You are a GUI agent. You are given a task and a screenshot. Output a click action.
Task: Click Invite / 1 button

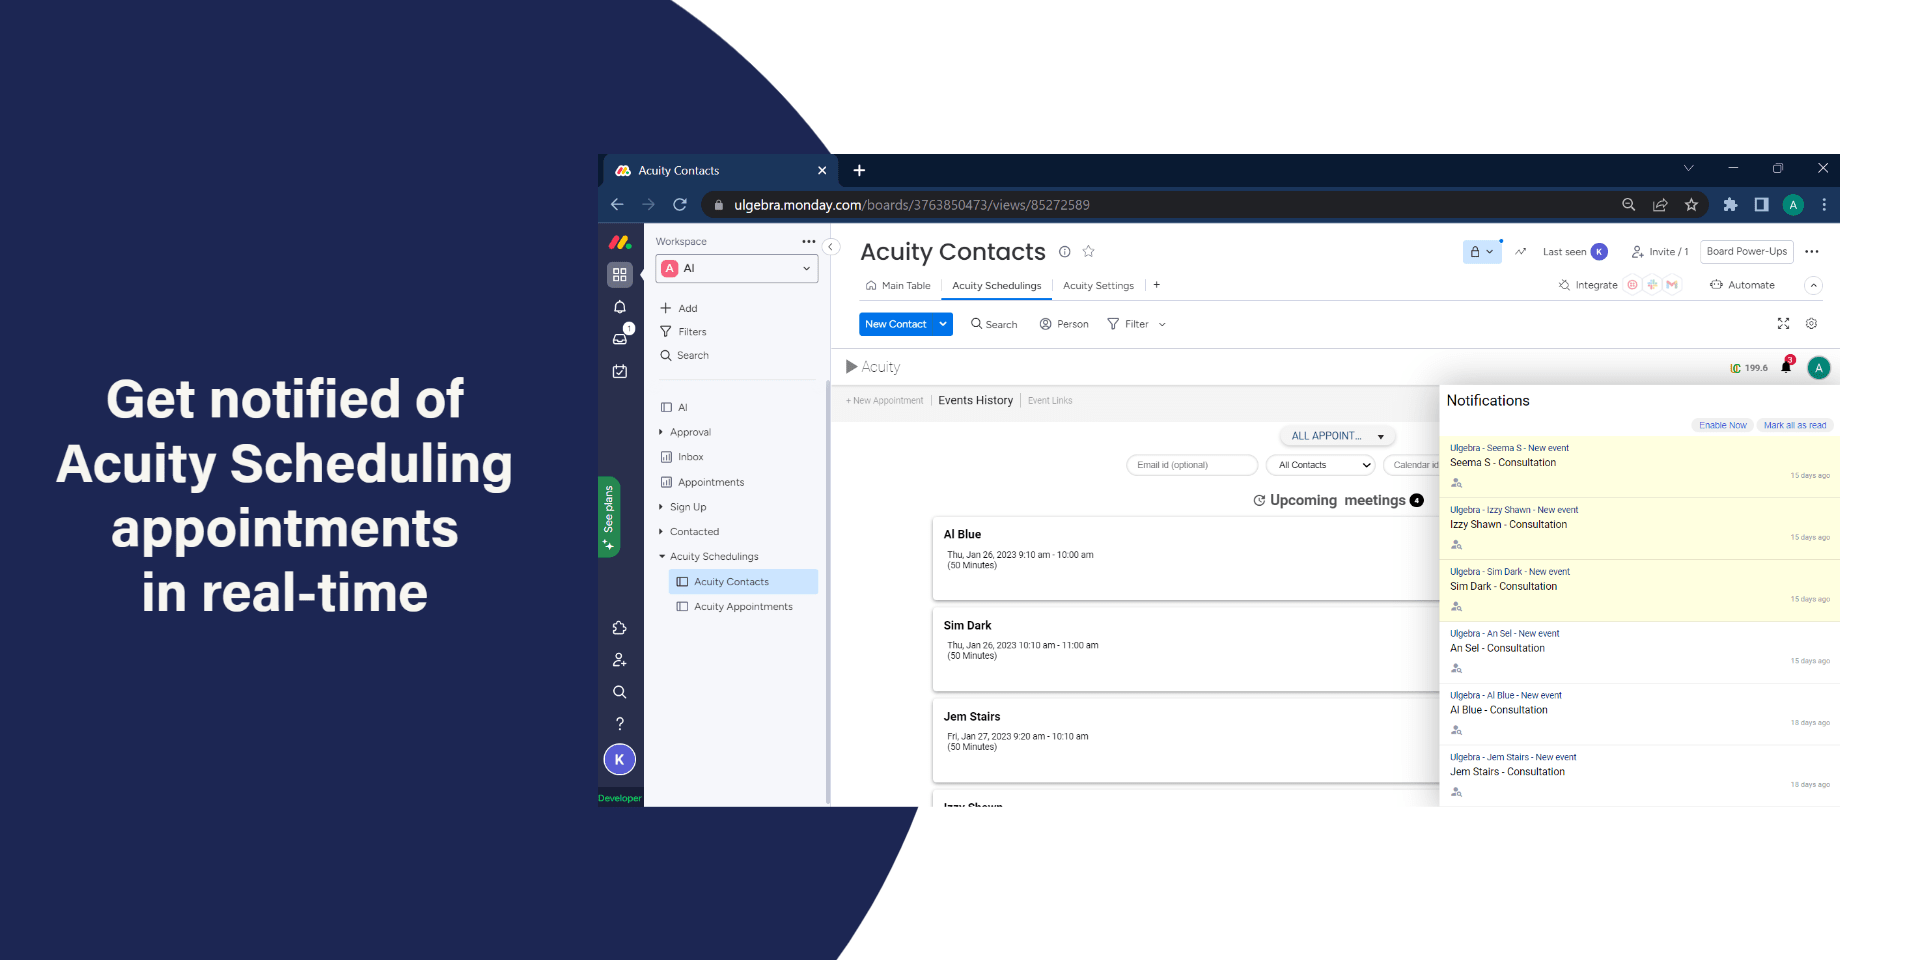1660,252
